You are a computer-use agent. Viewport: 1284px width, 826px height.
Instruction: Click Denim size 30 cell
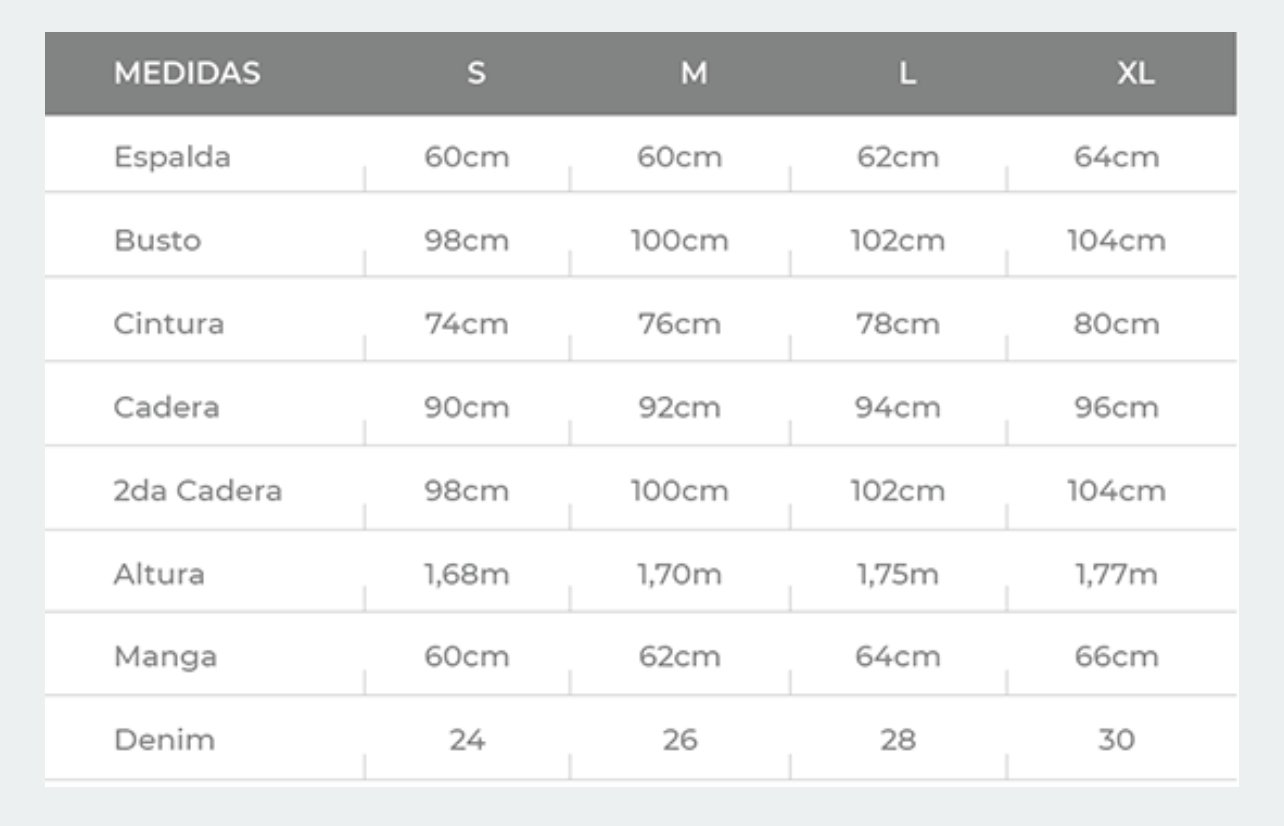[x=1116, y=740]
